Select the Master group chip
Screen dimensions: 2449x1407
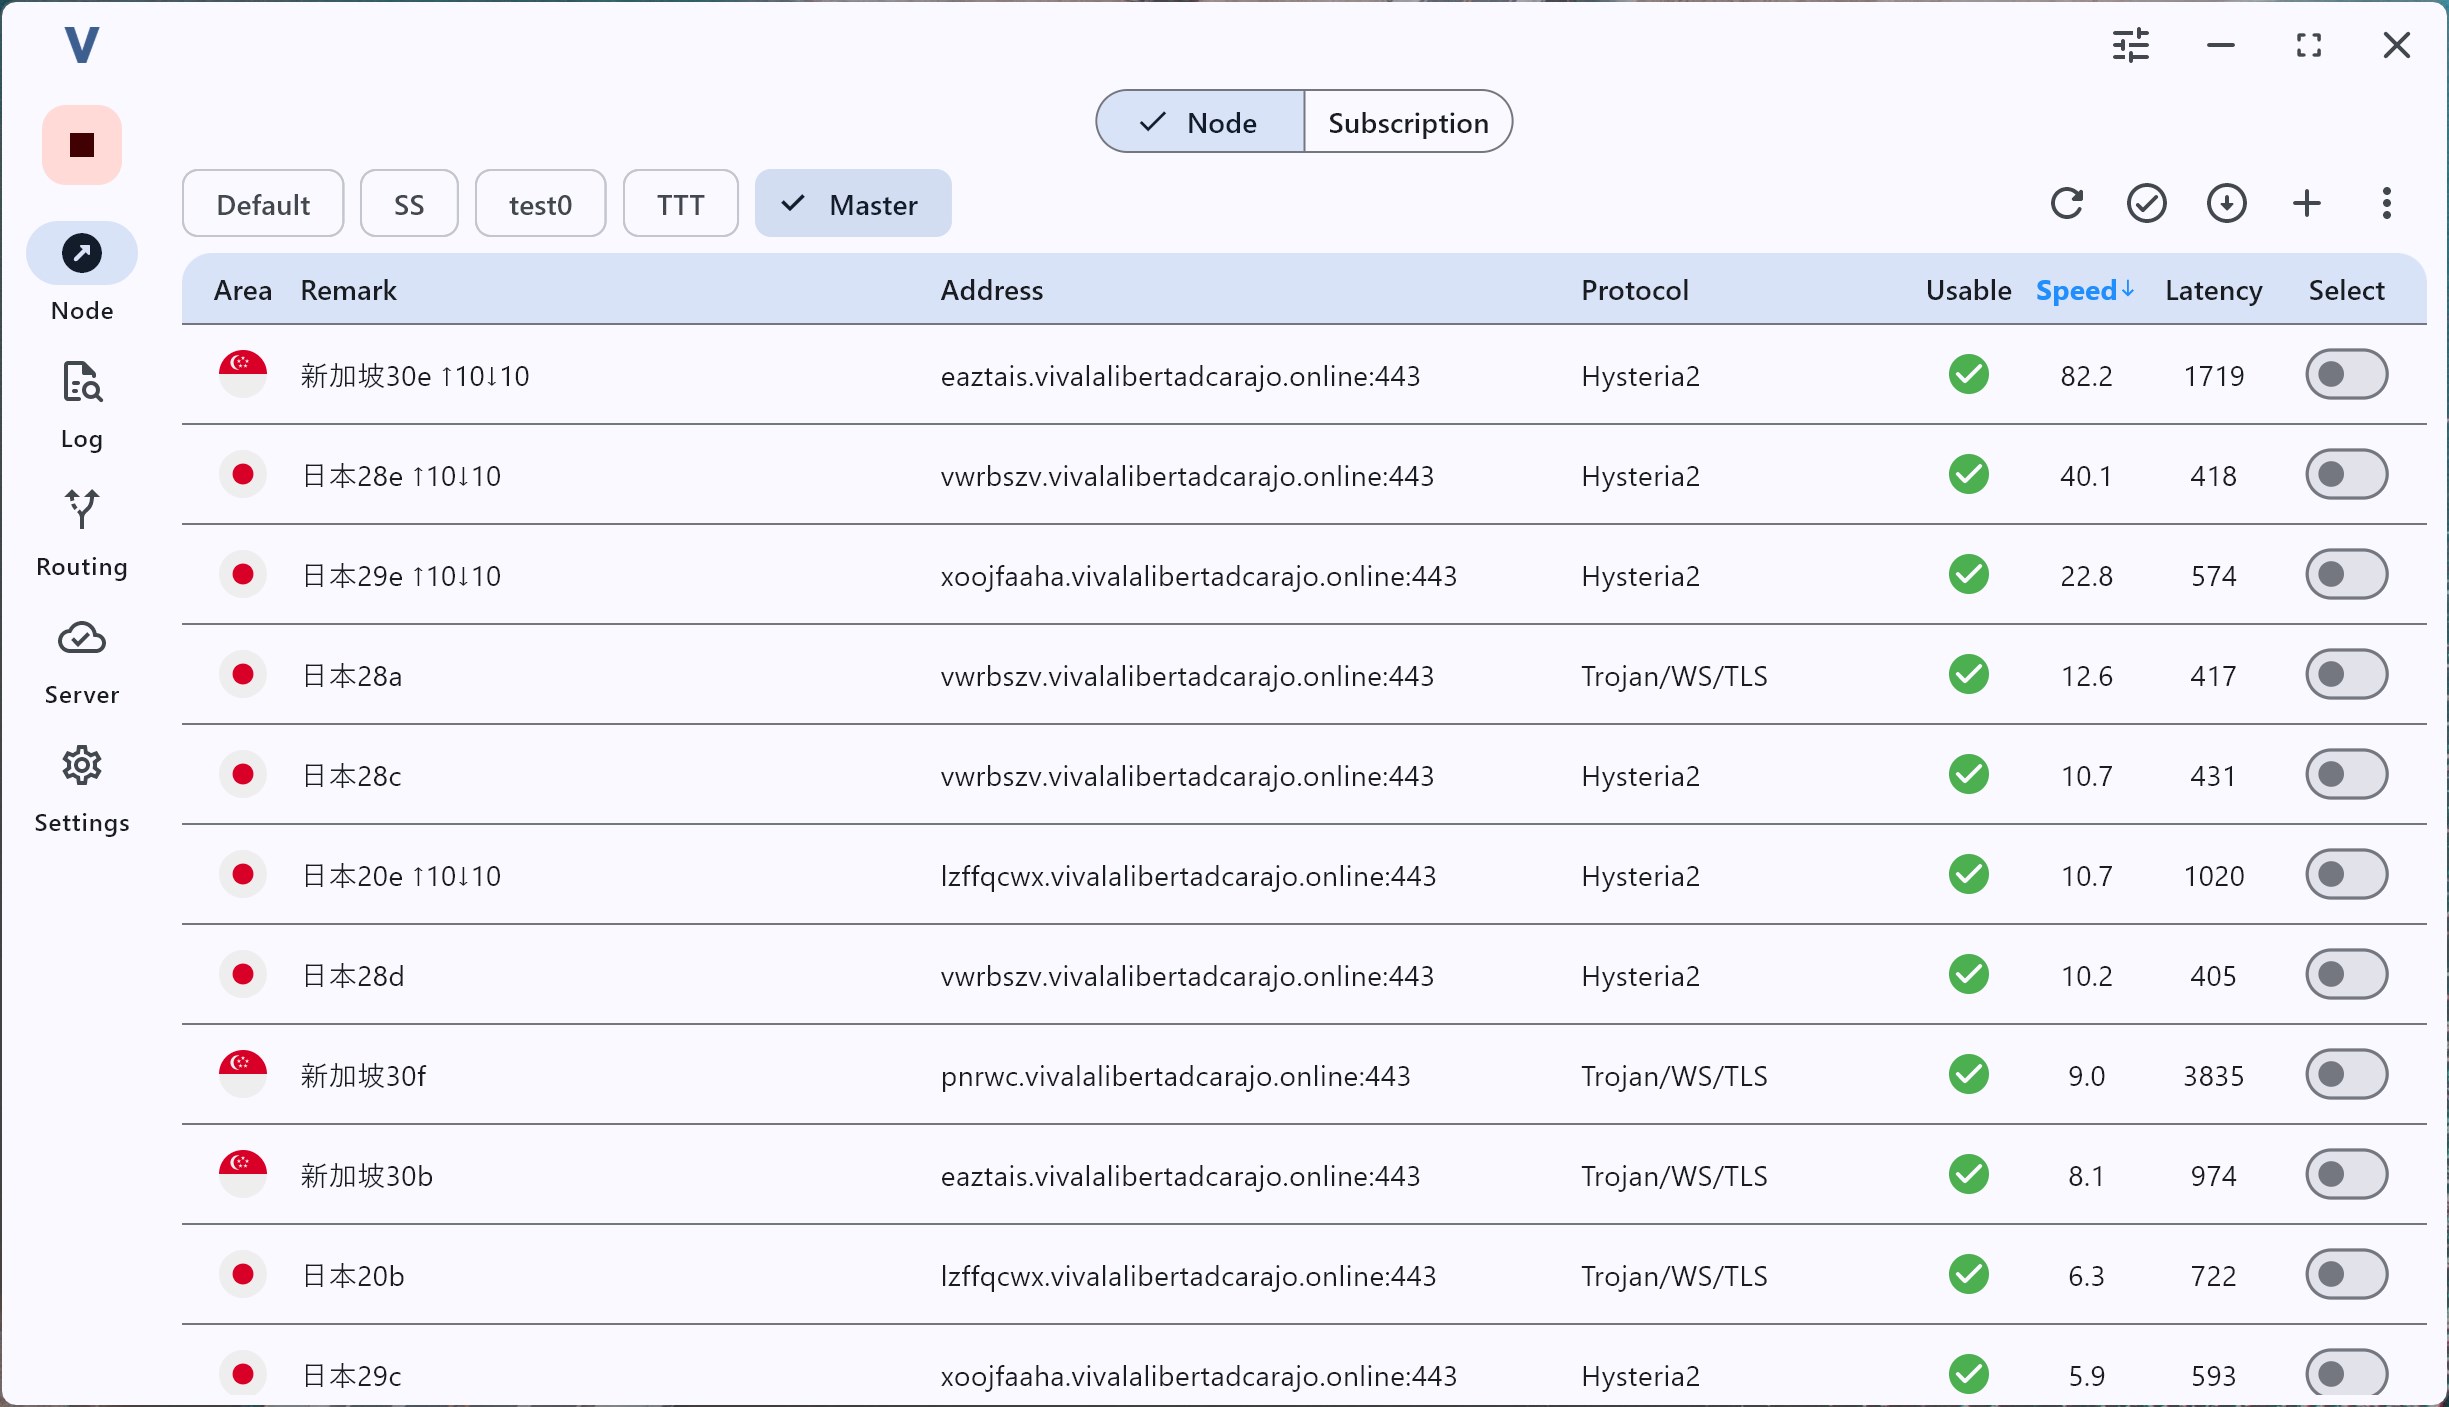point(853,204)
